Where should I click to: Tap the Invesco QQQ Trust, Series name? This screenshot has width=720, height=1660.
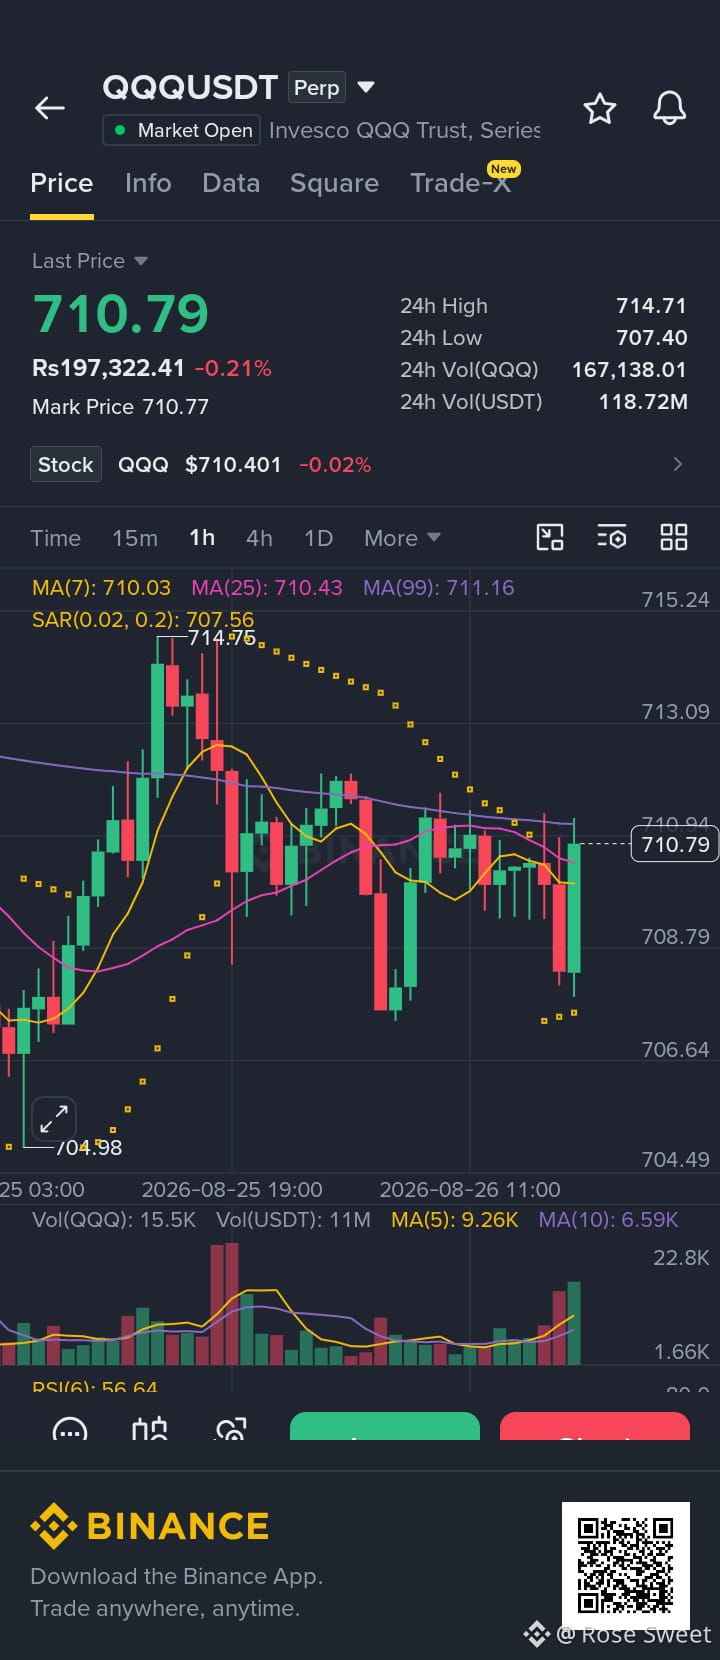pyautogui.click(x=404, y=131)
